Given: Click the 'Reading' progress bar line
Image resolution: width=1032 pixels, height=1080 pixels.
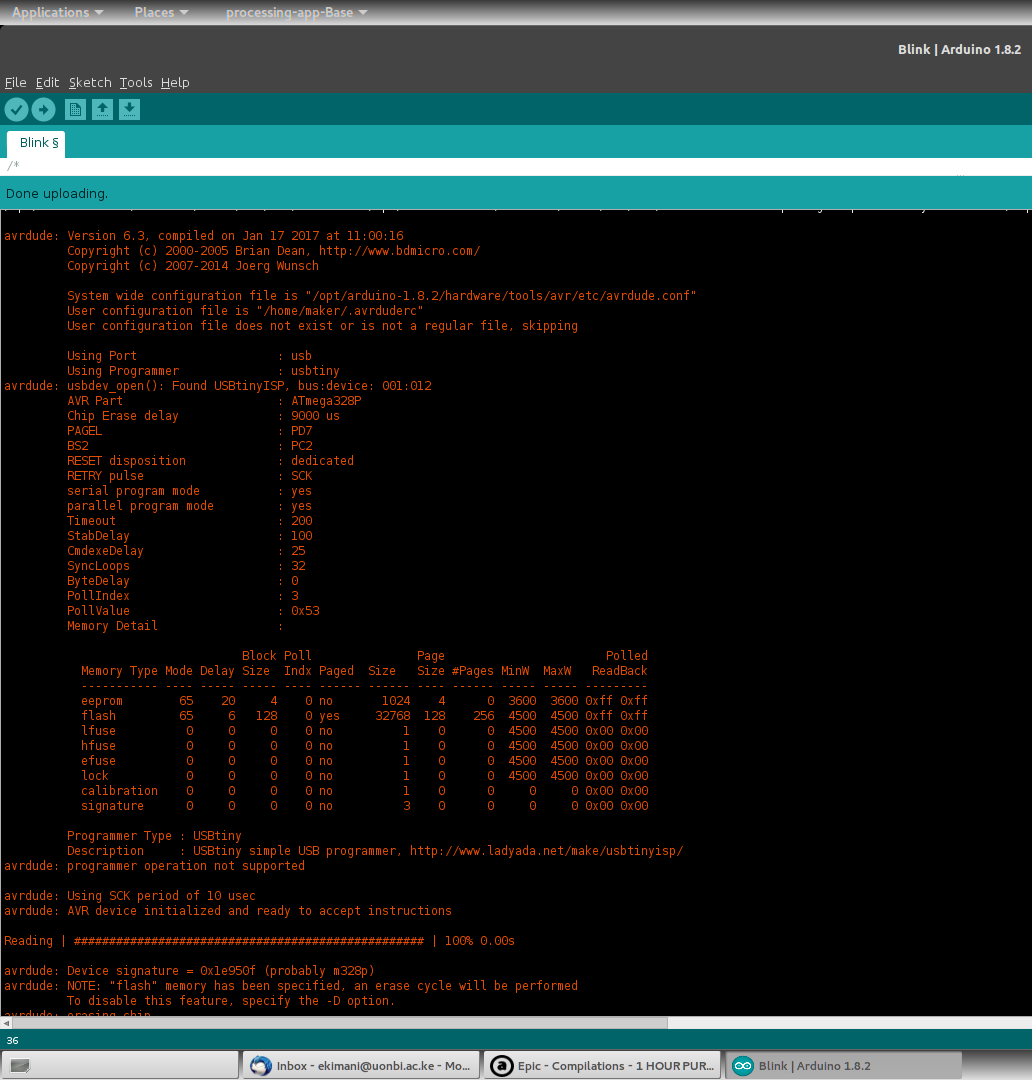Looking at the screenshot, I should 260,941.
